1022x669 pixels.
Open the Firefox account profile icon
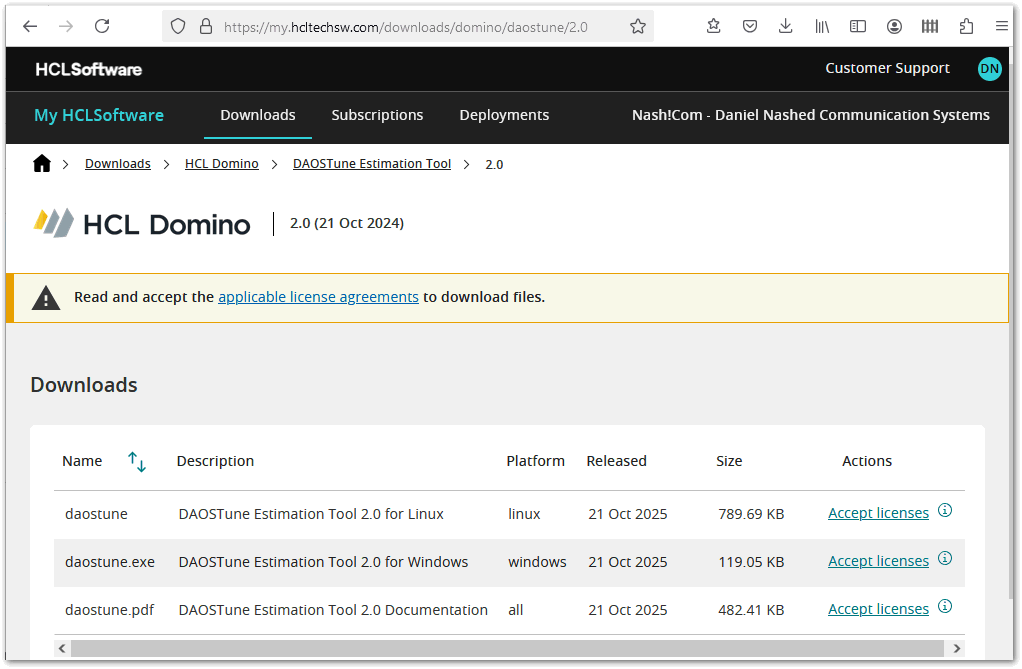[x=894, y=27]
